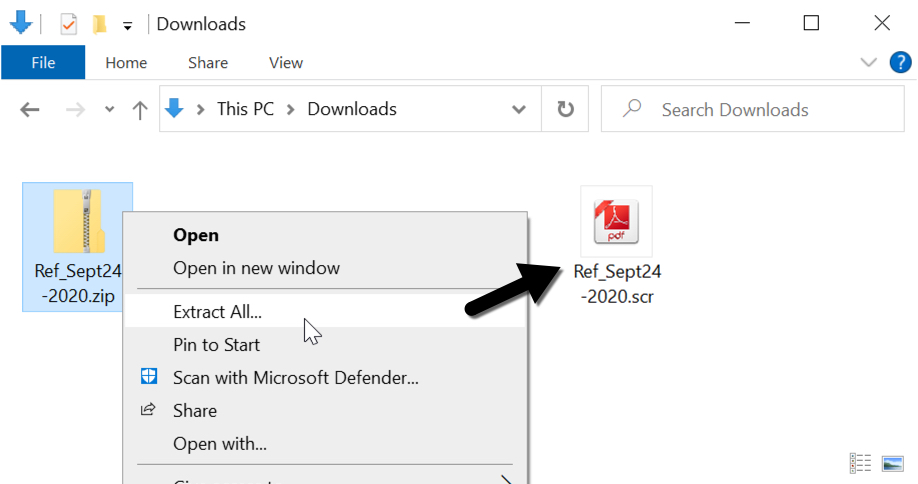Click the blue download arrow in address bar
The height and width of the screenshot is (484, 918).
(174, 108)
